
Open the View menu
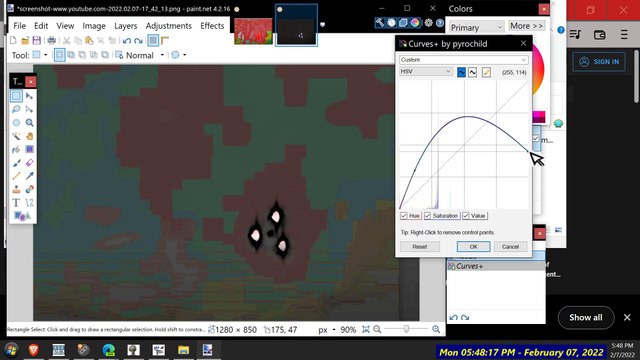(65, 26)
